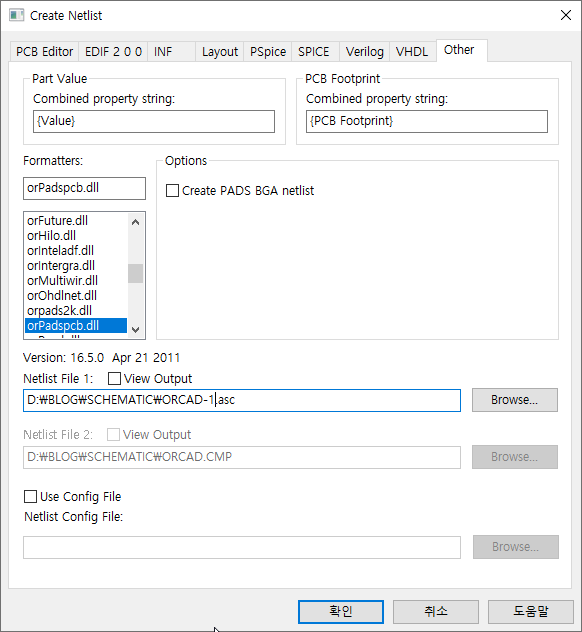Select highlighted orPadspcb.dll entry
Screen dimensions: 582x632
point(76,326)
